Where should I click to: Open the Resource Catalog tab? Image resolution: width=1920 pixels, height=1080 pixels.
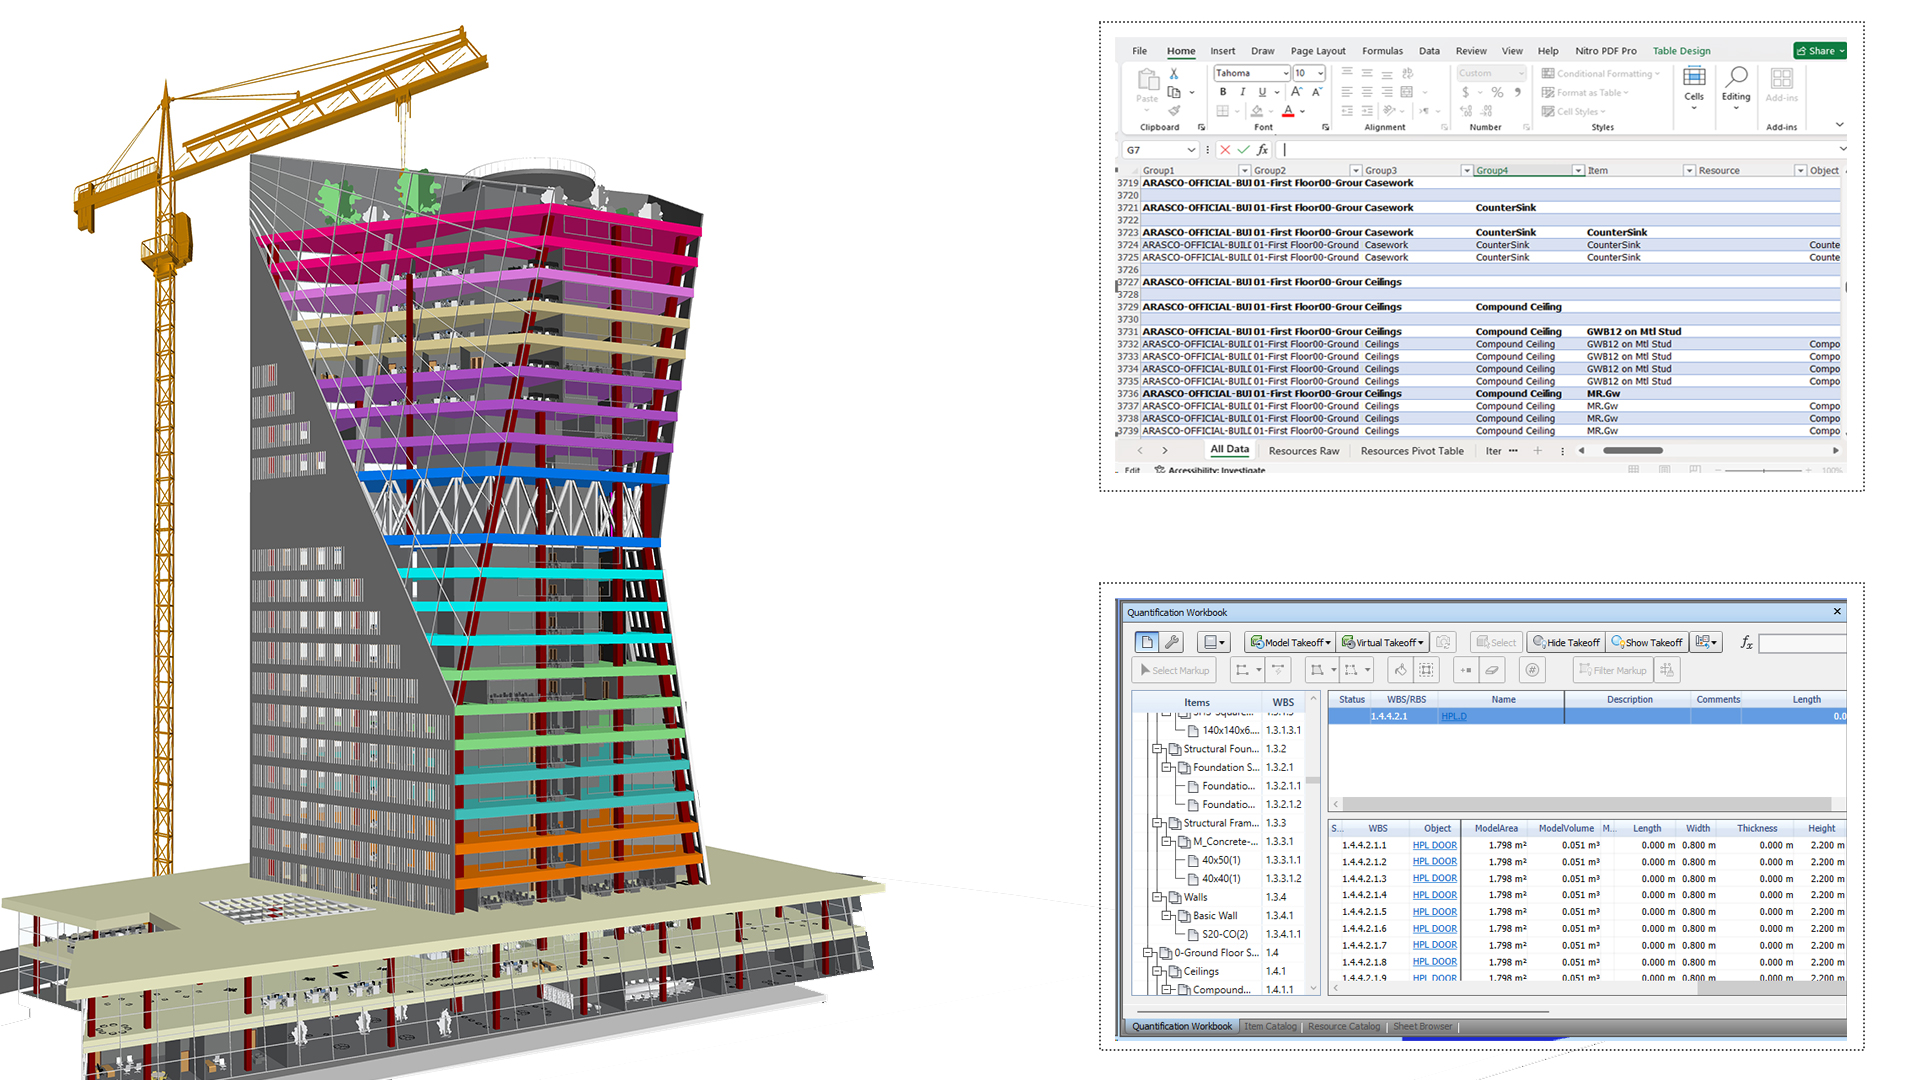coord(1343,1026)
